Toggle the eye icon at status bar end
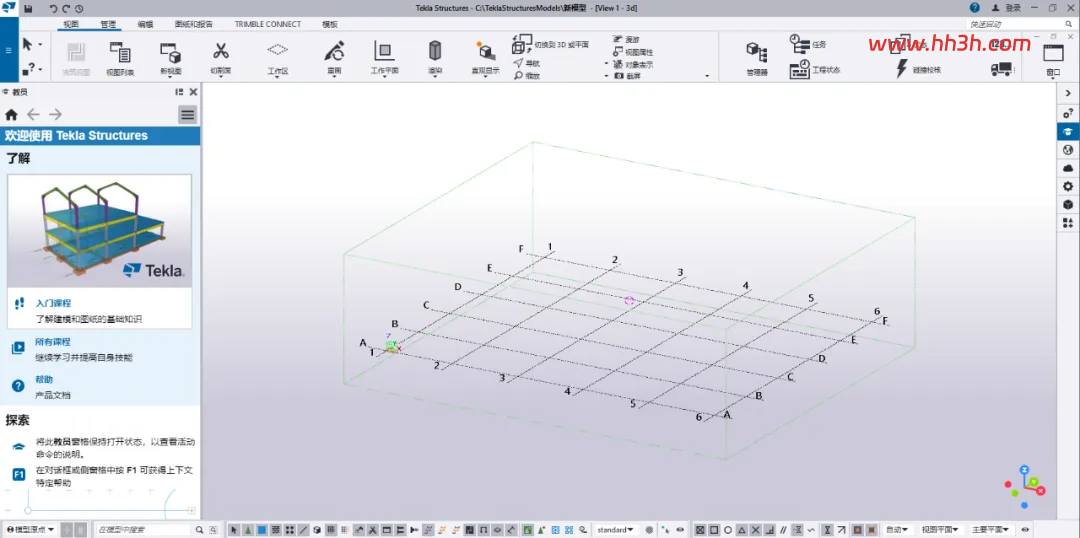Viewport: 1080px width, 538px height. (1025, 530)
